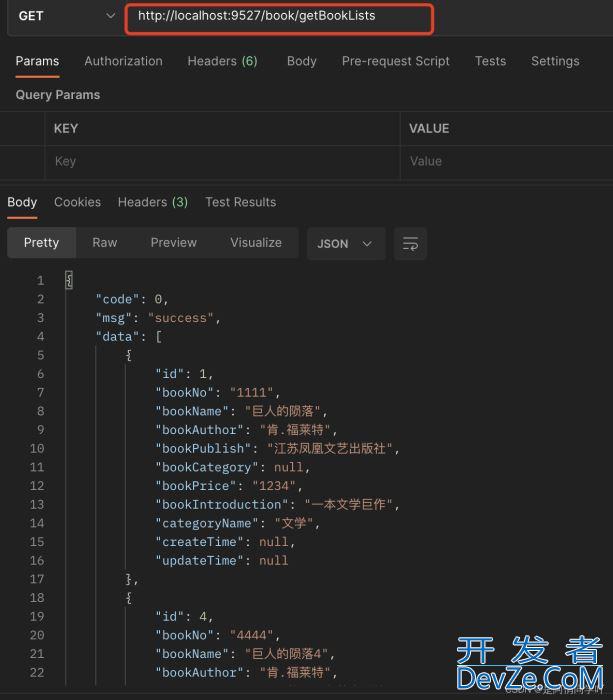Click the "id": 4 line
This screenshot has height=700, width=613.
click(x=184, y=617)
